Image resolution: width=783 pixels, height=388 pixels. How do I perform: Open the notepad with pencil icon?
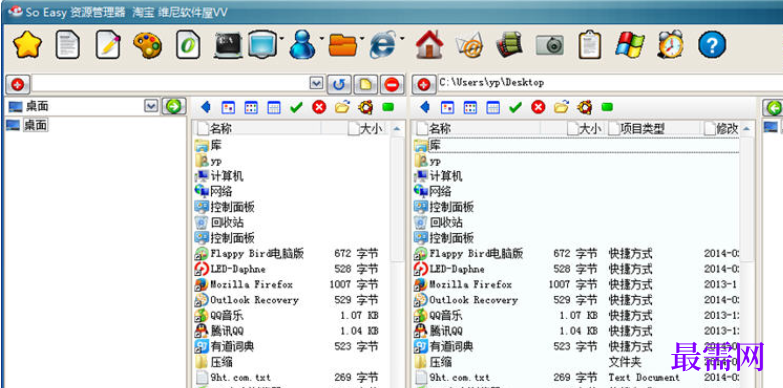(108, 45)
